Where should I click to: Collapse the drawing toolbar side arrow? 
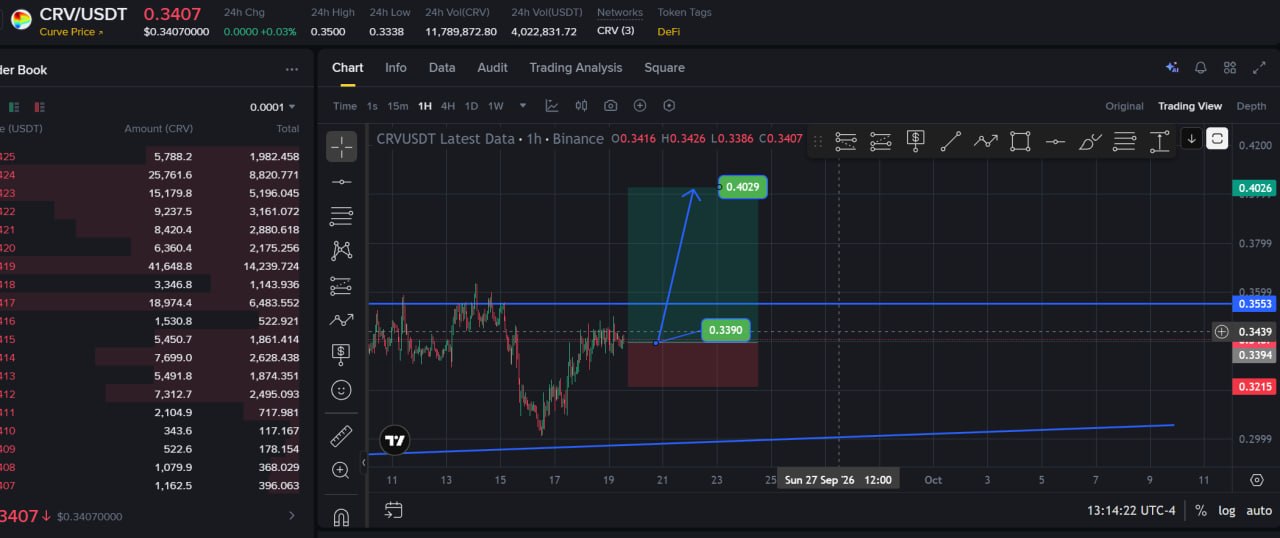tap(363, 462)
